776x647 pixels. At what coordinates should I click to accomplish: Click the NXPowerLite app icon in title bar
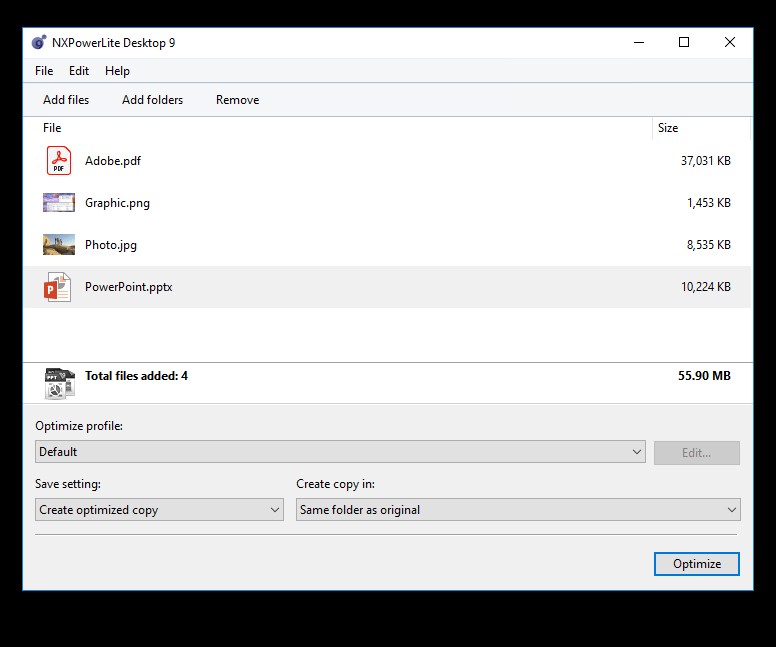tap(39, 43)
